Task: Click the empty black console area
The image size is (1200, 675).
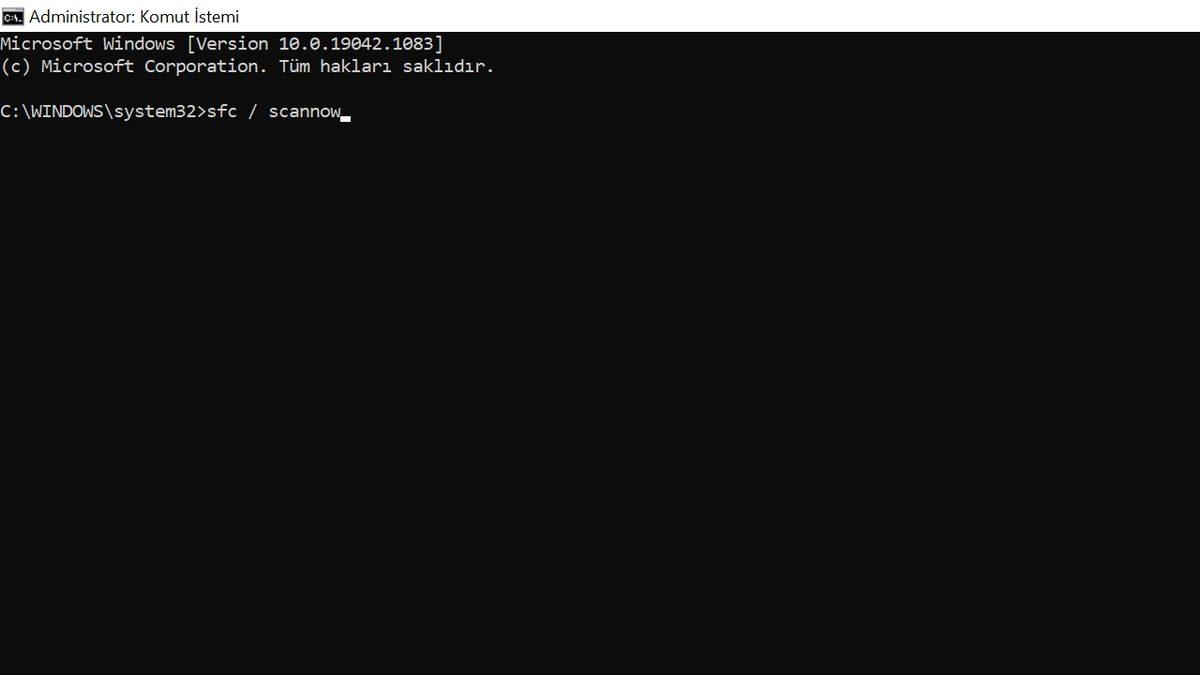Action: tap(600, 400)
